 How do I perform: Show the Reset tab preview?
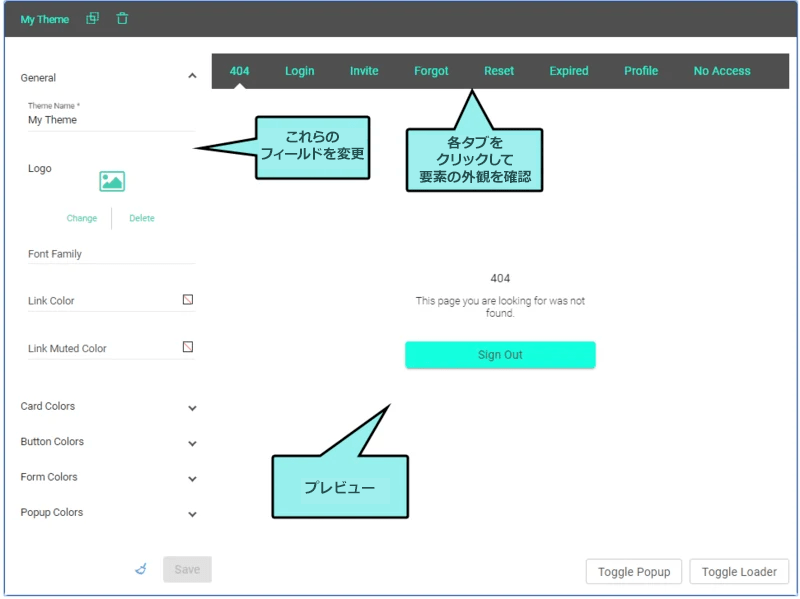click(x=499, y=71)
